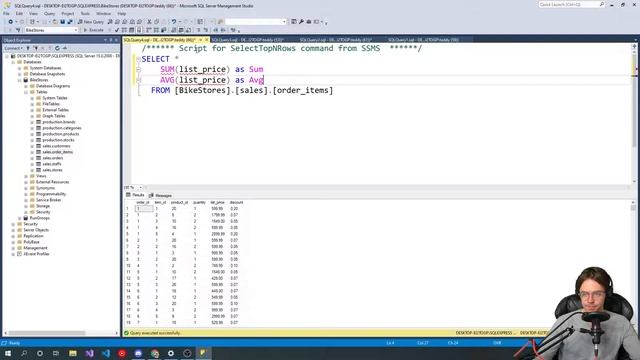Collapse the SELECT statement outline in editor

(138, 59)
